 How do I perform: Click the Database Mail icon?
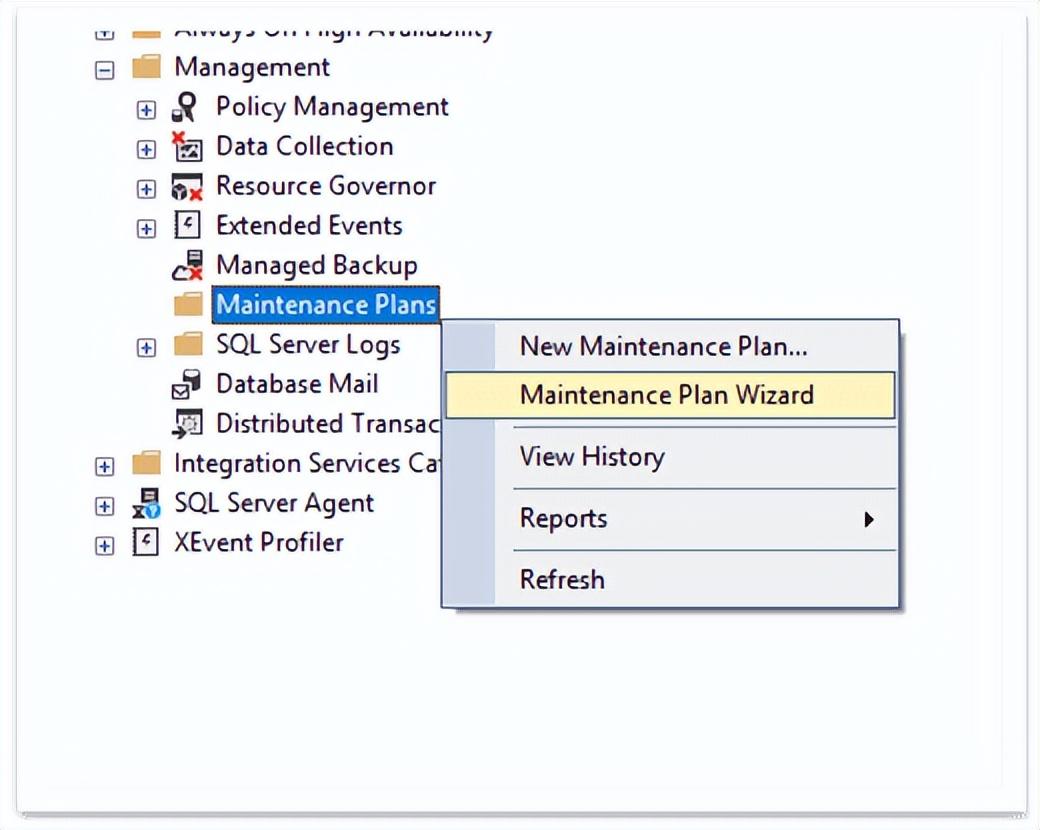point(187,384)
